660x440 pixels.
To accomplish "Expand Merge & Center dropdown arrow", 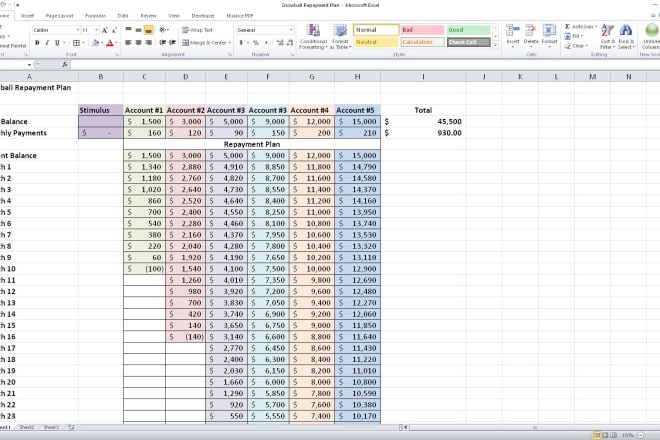I will [x=229, y=43].
